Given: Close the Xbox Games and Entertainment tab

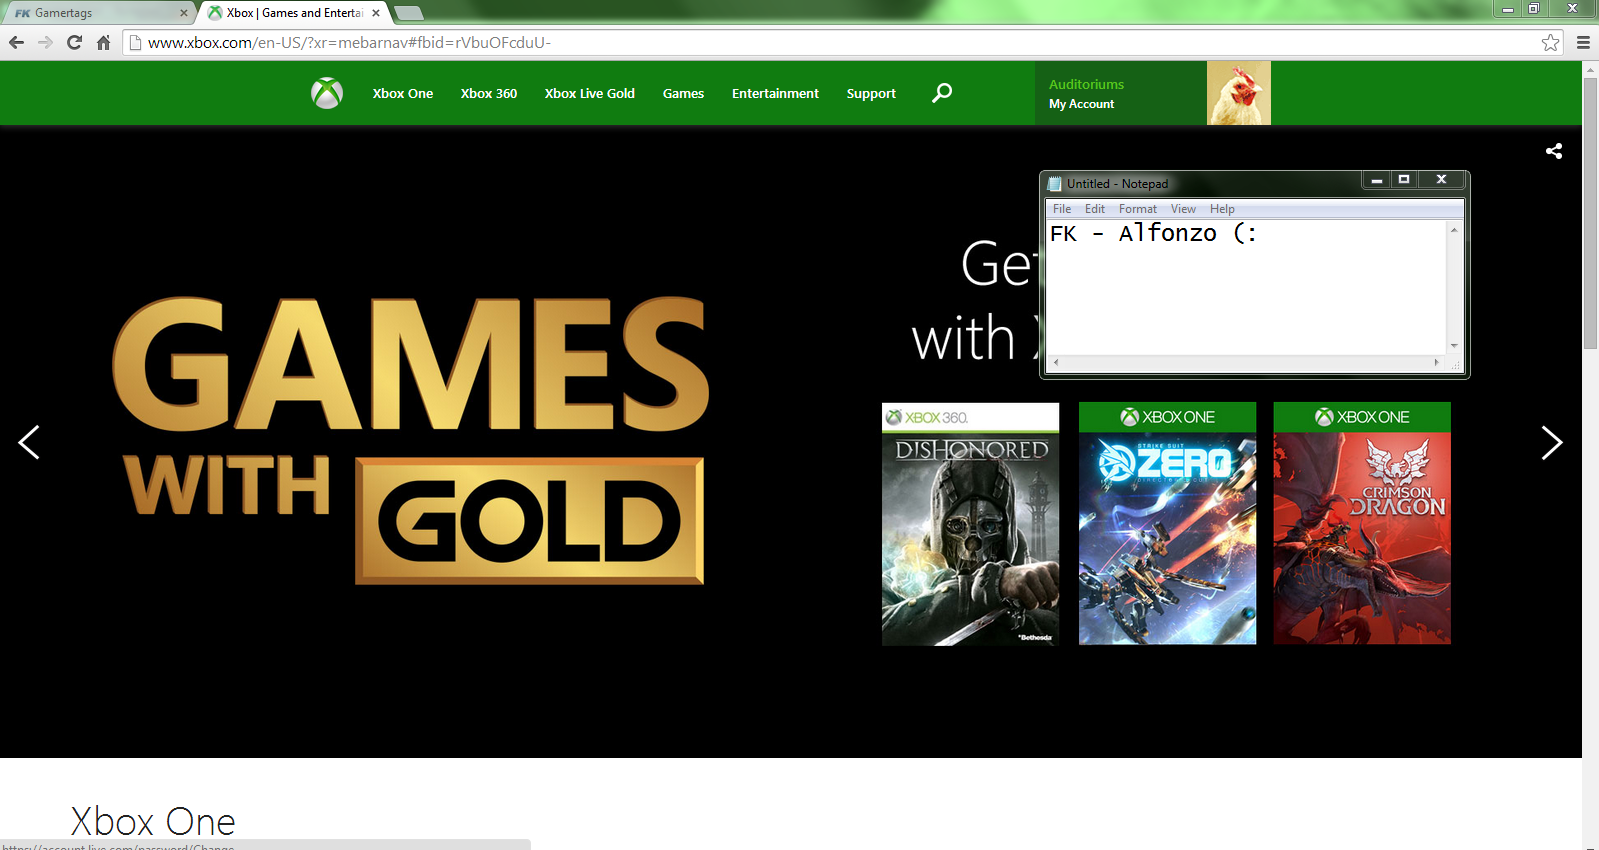Looking at the screenshot, I should 376,13.
